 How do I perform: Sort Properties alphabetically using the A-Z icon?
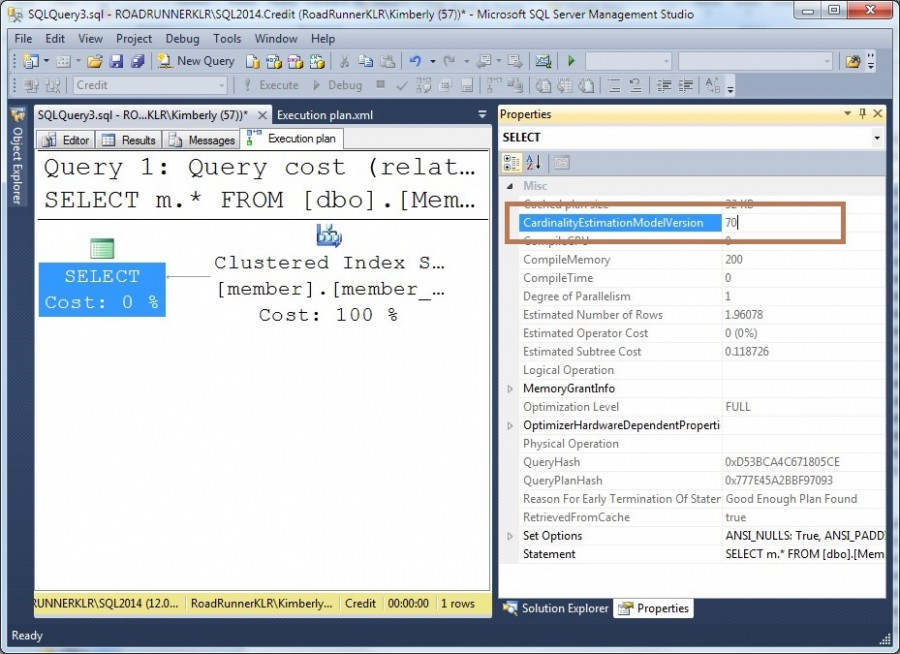532,163
